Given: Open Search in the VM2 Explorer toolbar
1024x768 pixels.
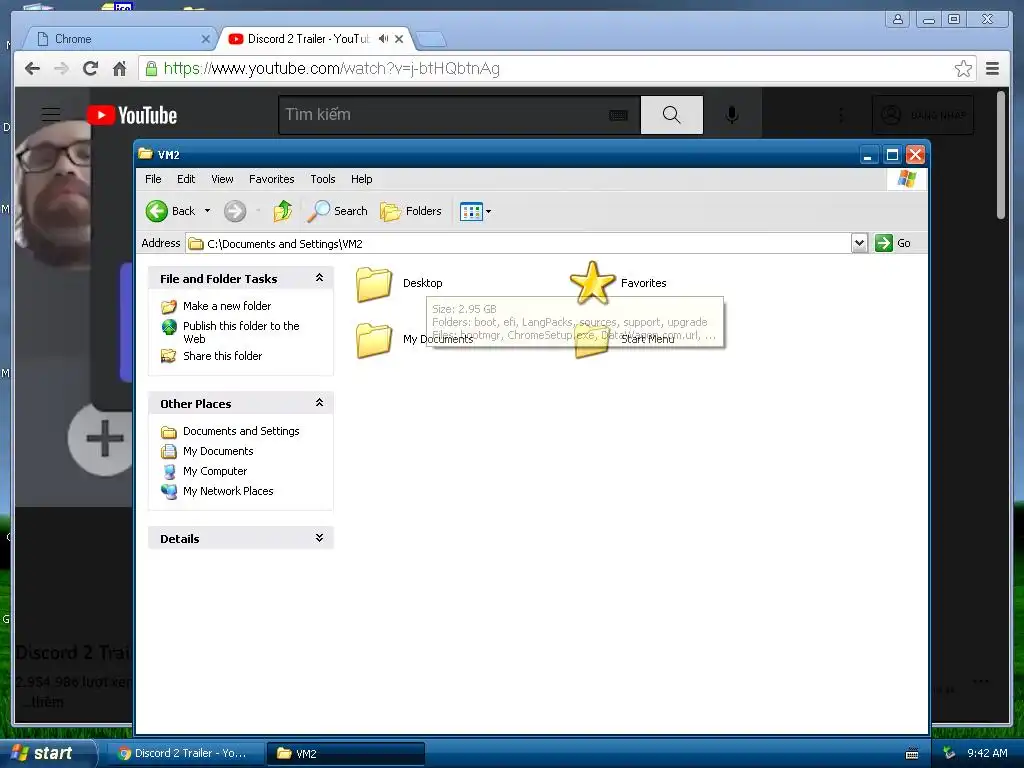Looking at the screenshot, I should [338, 211].
